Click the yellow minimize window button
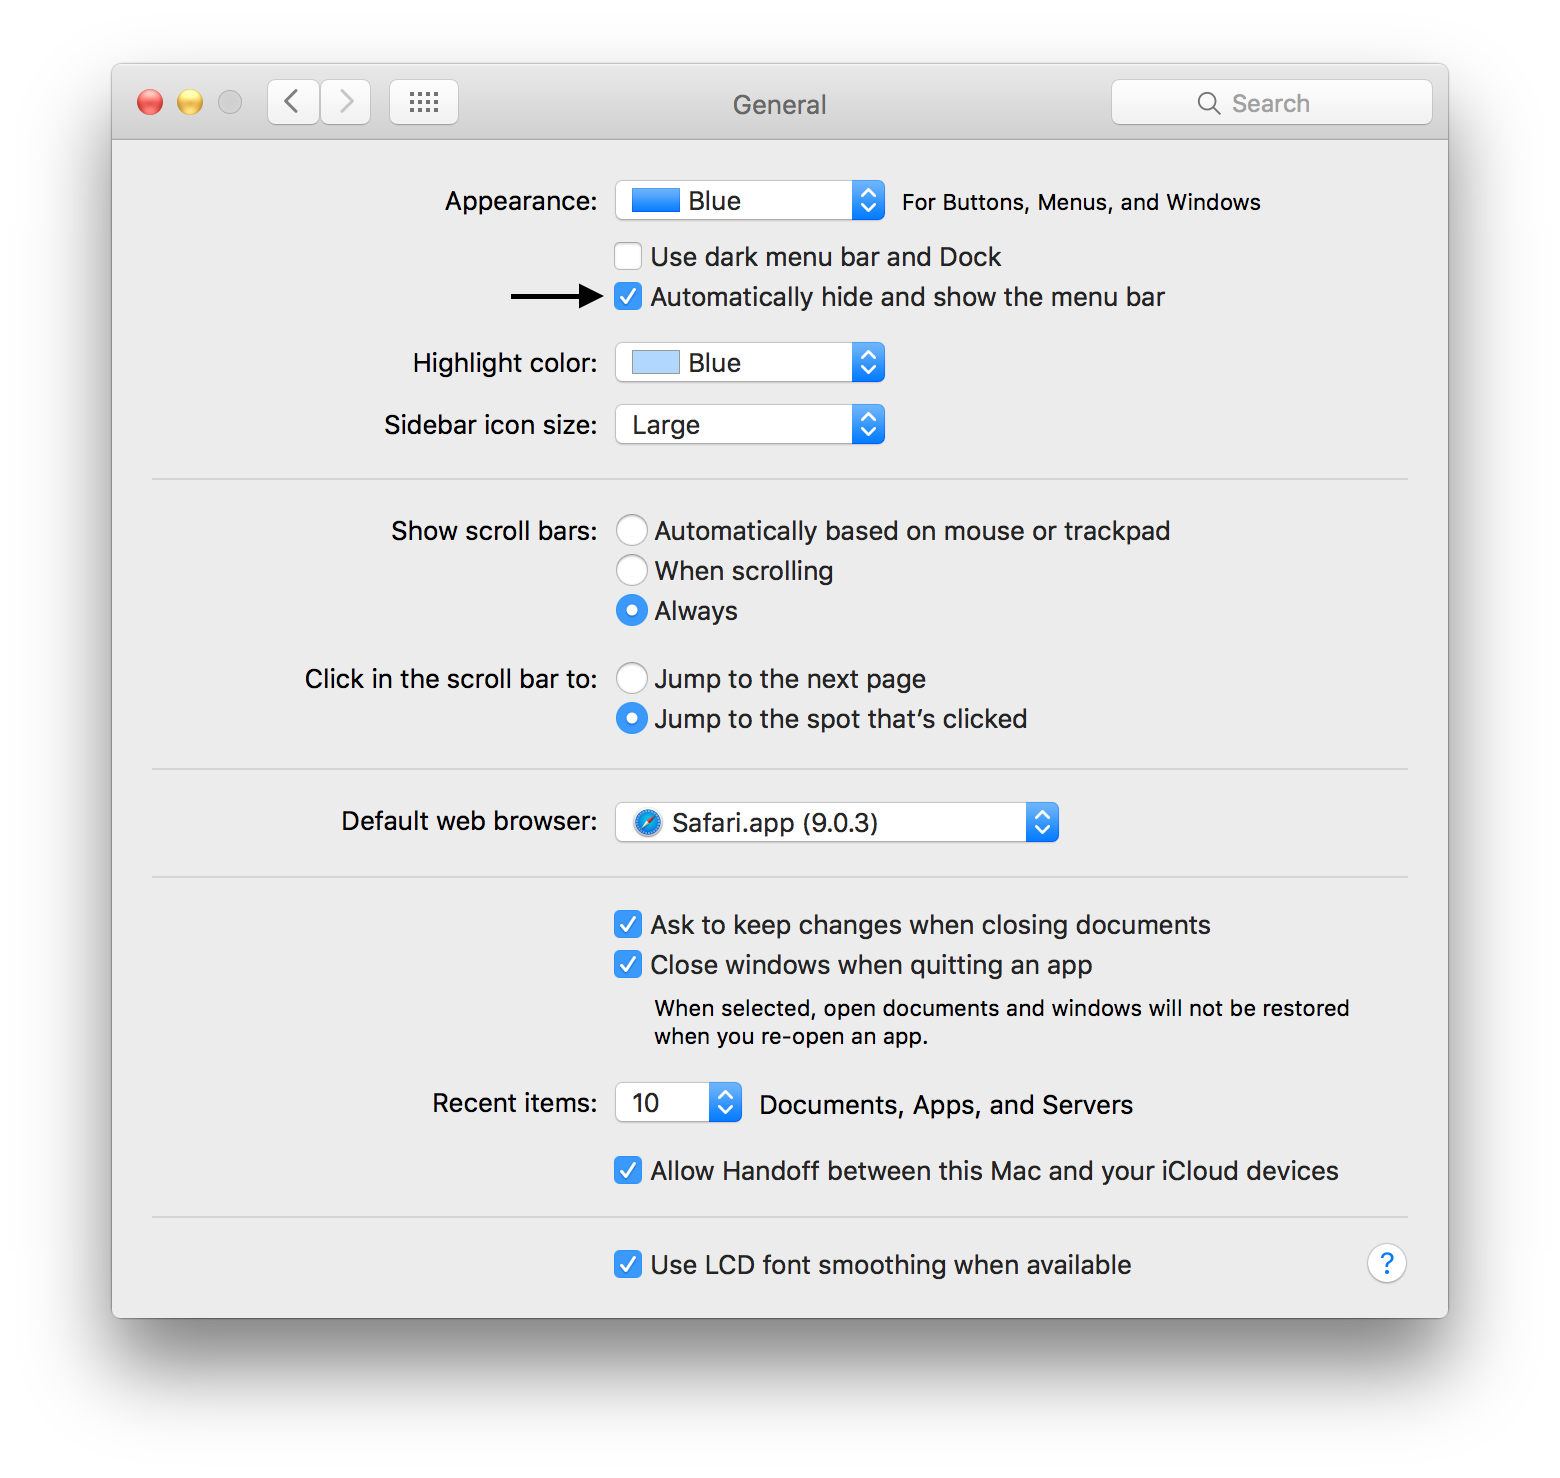This screenshot has height=1478, width=1560. pyautogui.click(x=190, y=102)
